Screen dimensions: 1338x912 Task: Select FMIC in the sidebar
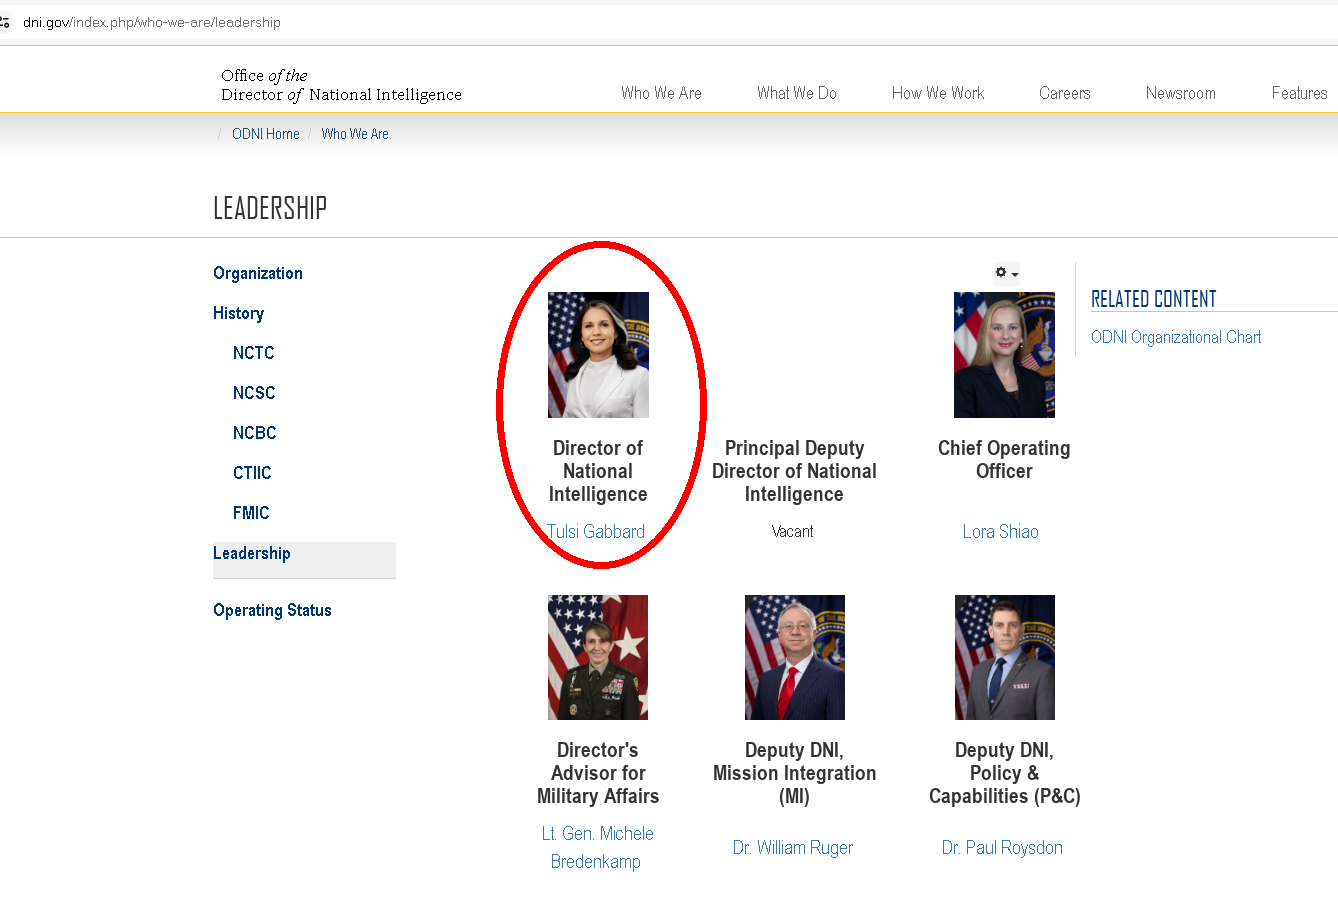click(251, 513)
